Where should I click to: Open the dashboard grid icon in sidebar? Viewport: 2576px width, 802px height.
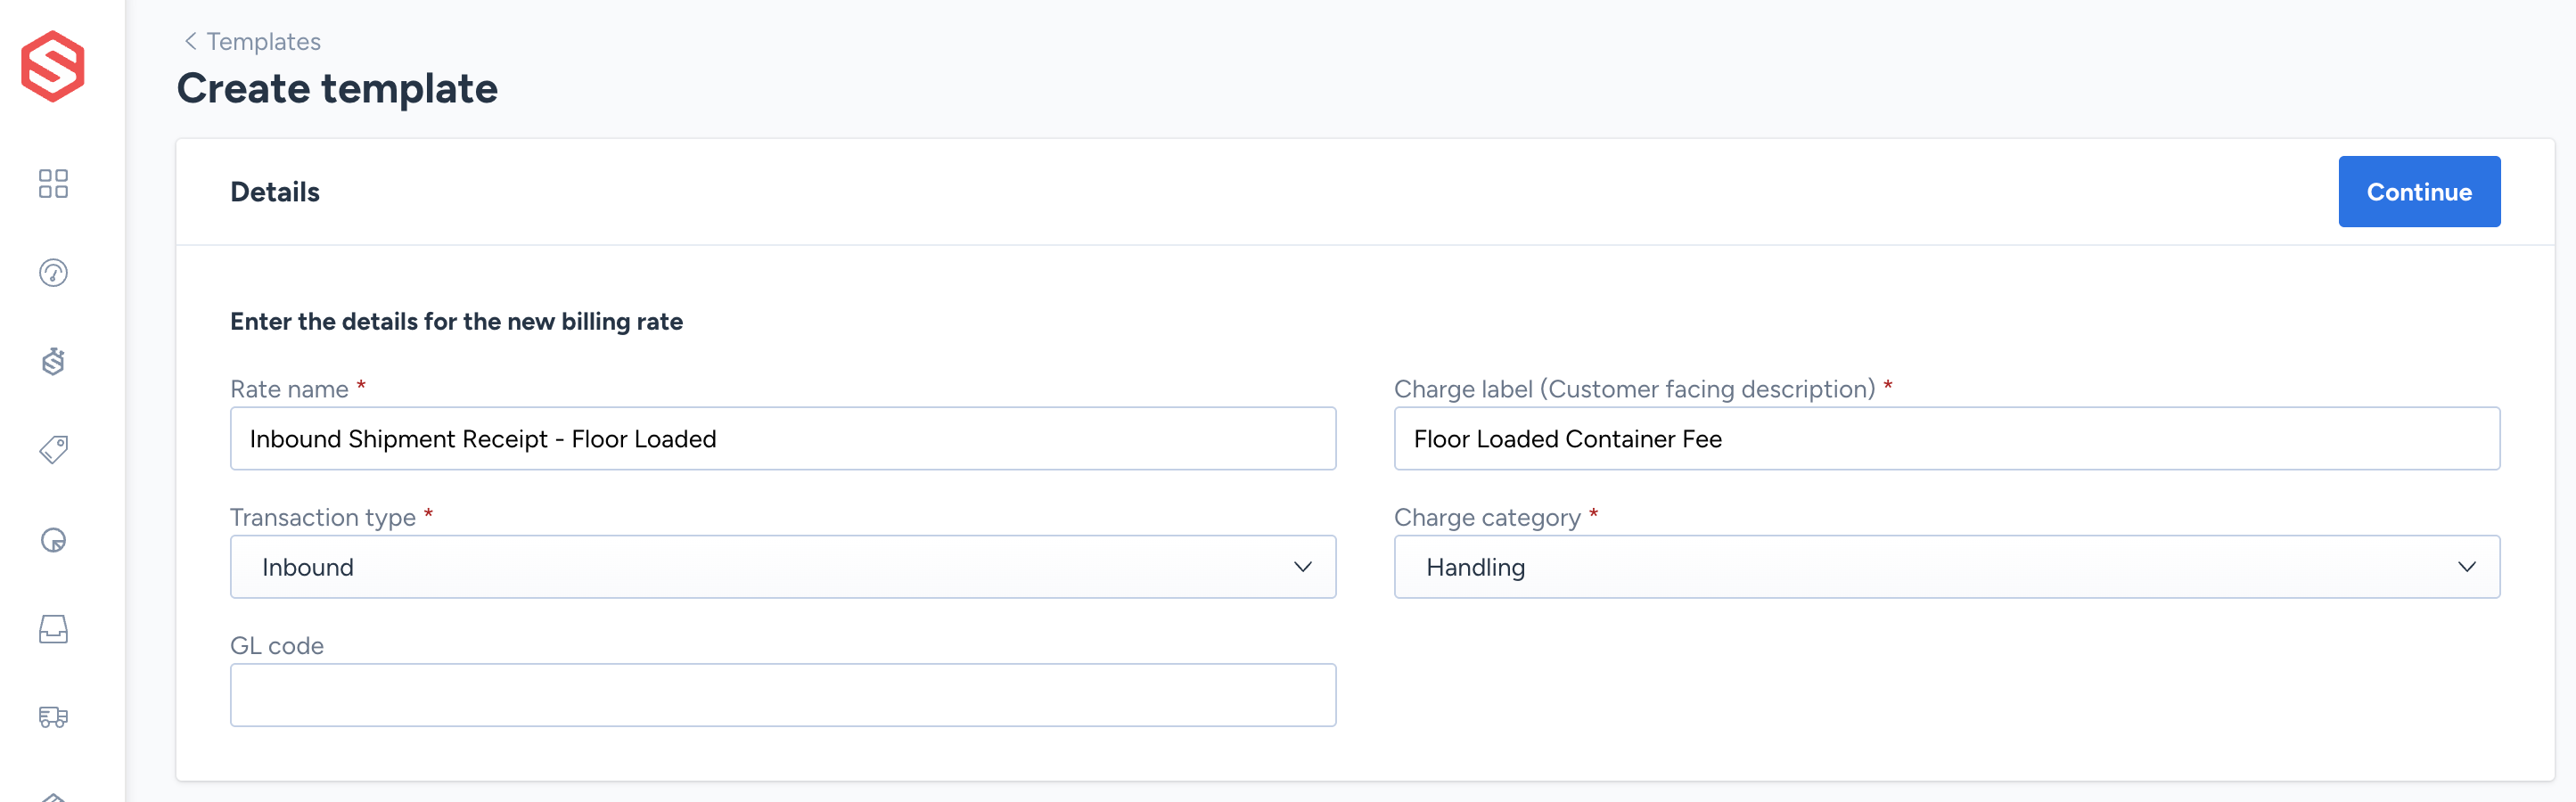53,183
